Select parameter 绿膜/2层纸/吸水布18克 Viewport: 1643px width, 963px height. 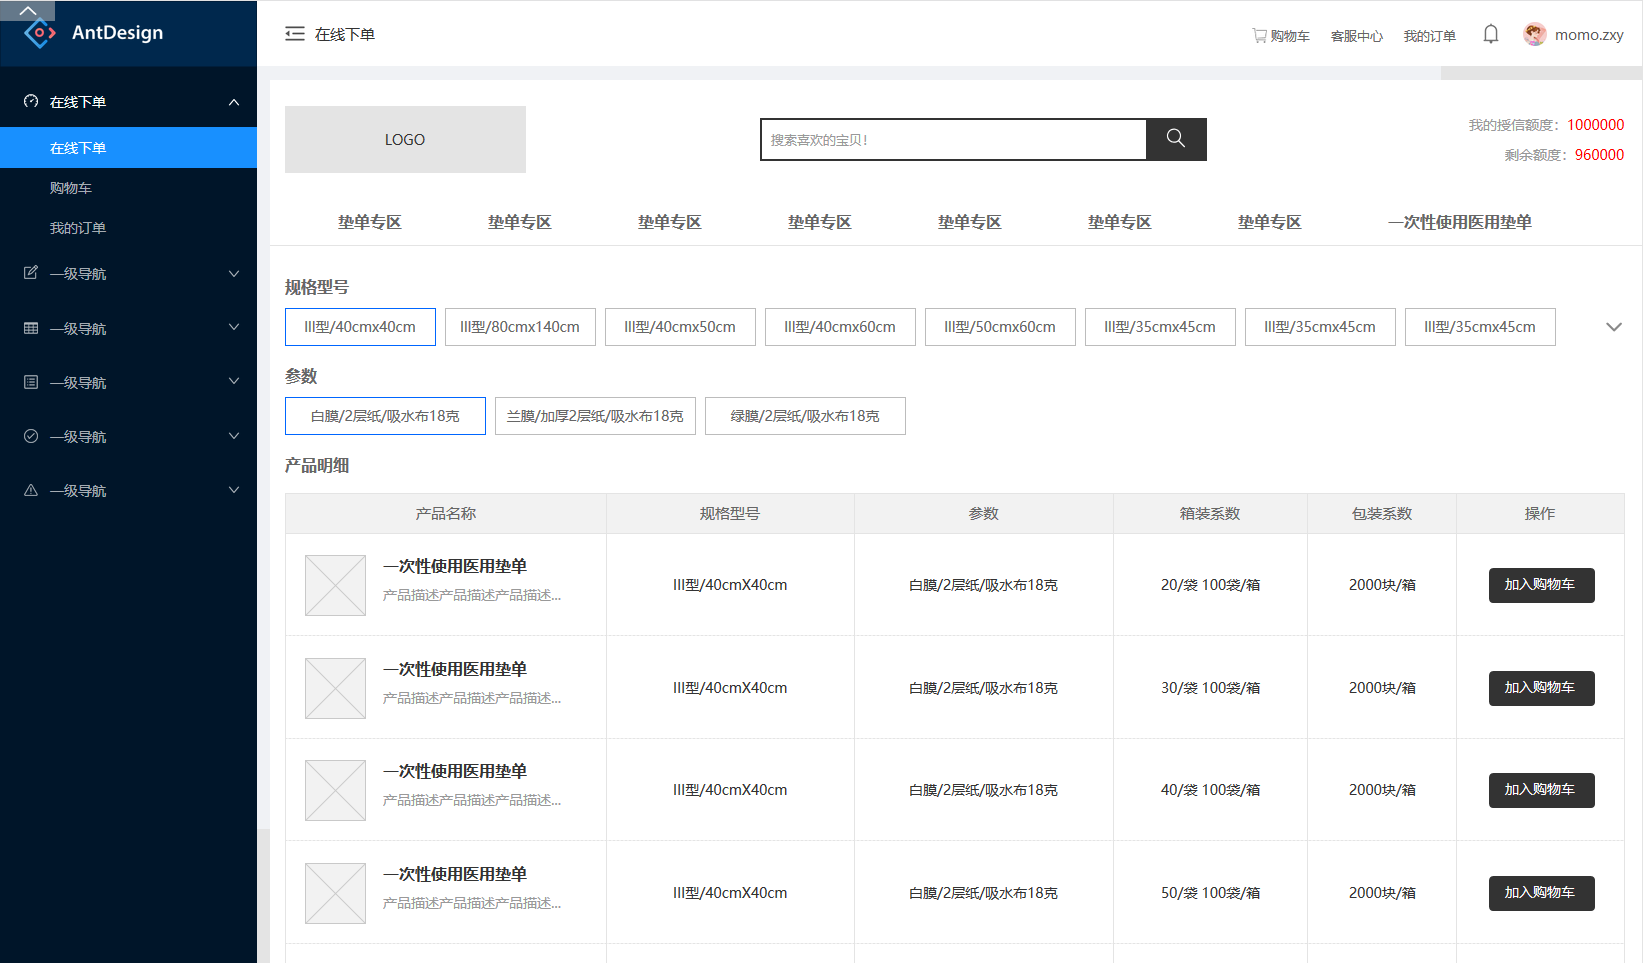click(805, 416)
